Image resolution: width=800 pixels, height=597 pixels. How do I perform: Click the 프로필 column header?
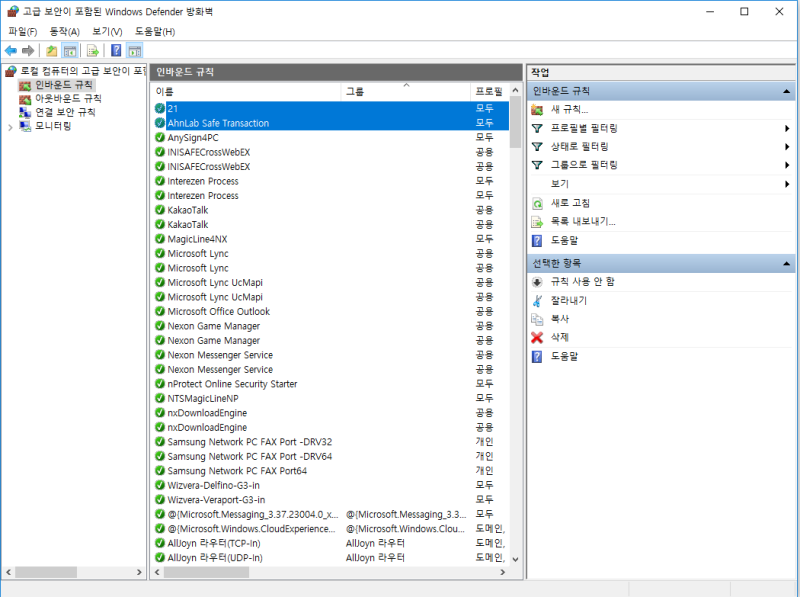pyautogui.click(x=489, y=92)
